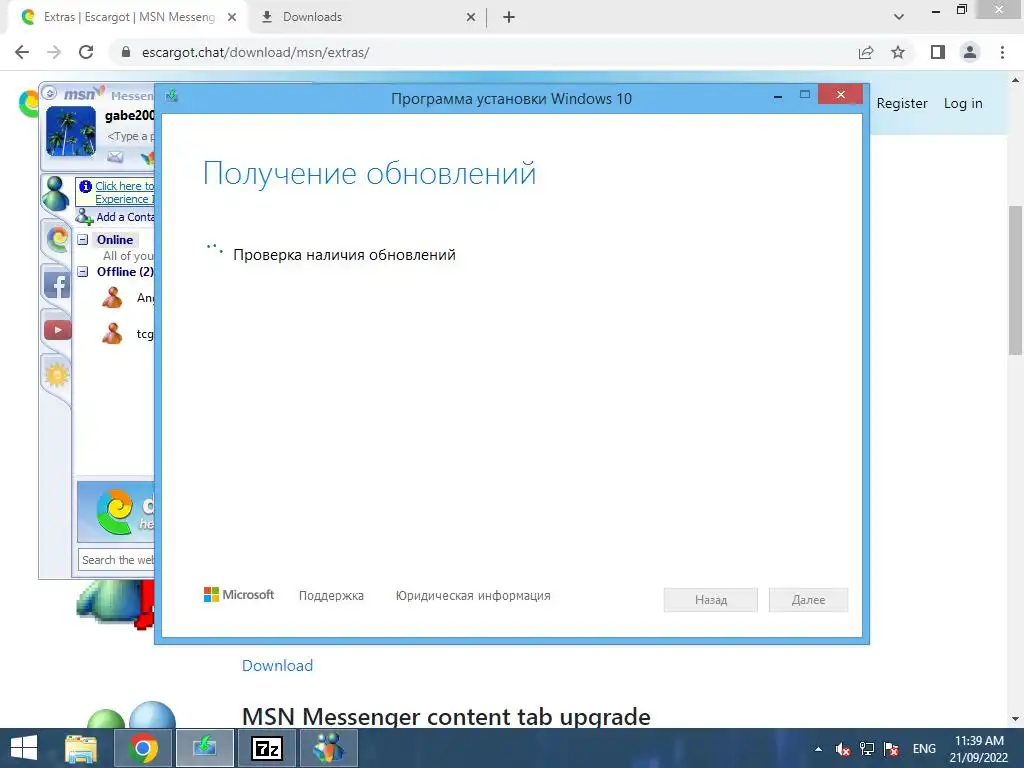This screenshot has width=1024, height=768.
Task: Click the Add a Contact icon in MSN
Action: (84, 217)
